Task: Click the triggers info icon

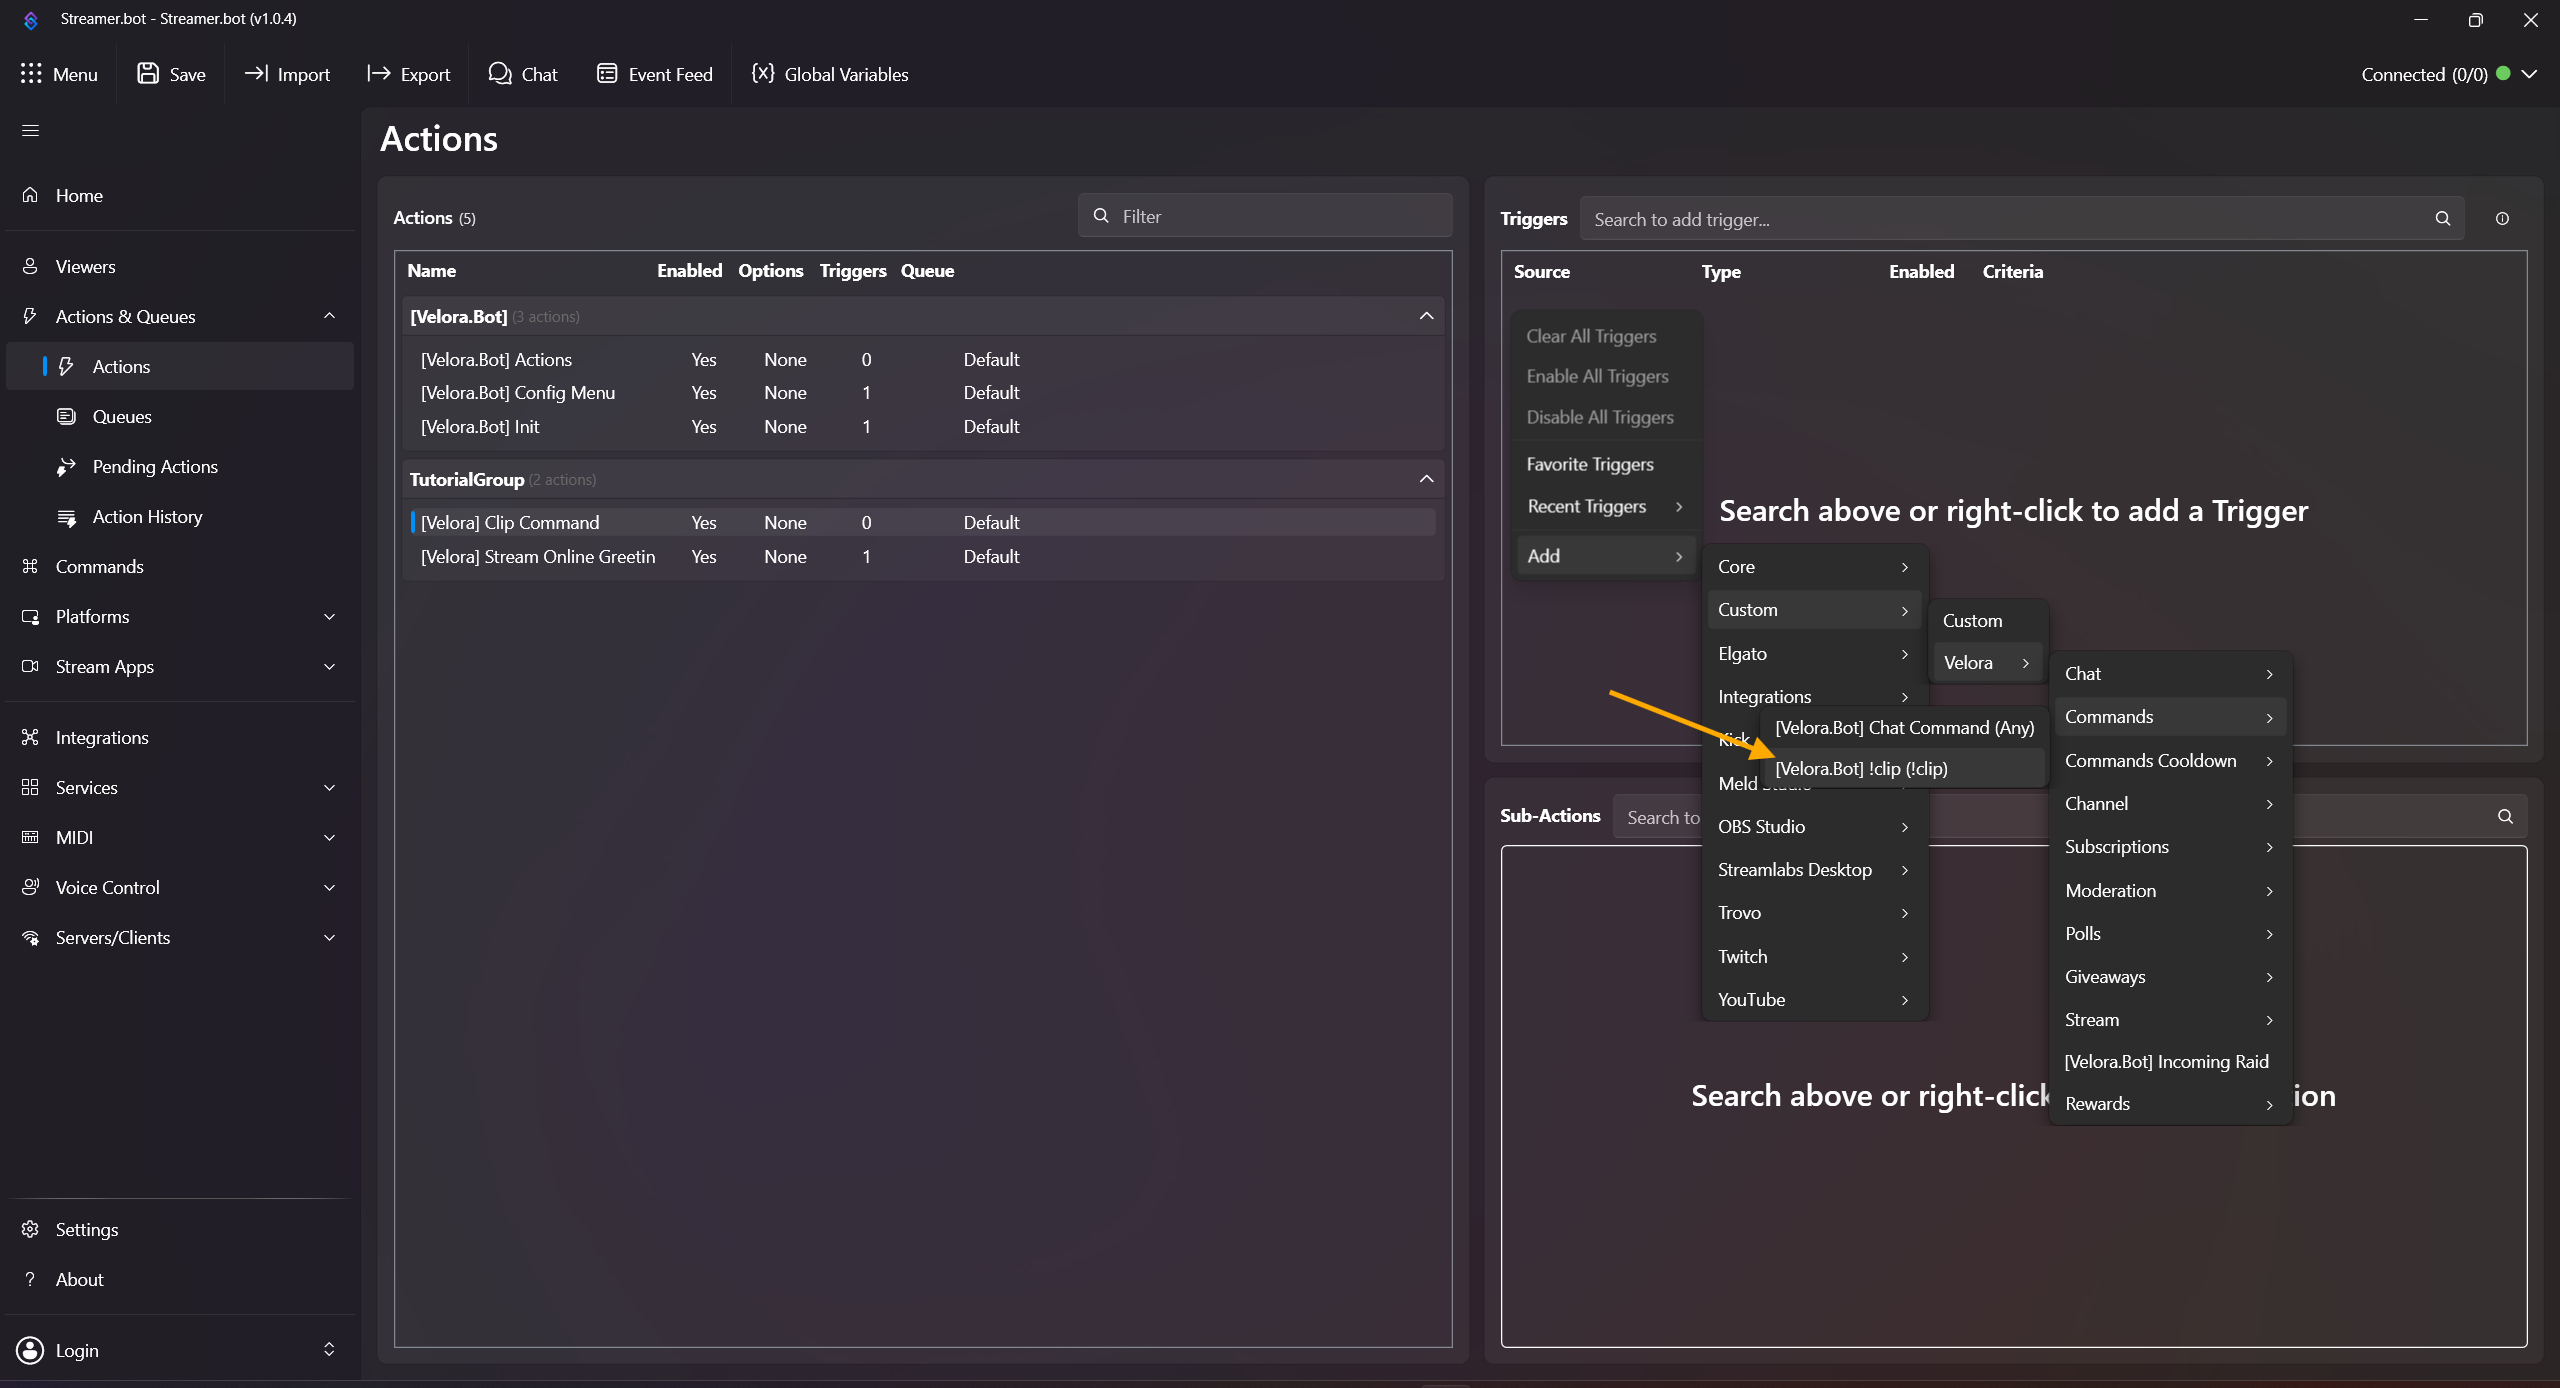Action: [2502, 218]
